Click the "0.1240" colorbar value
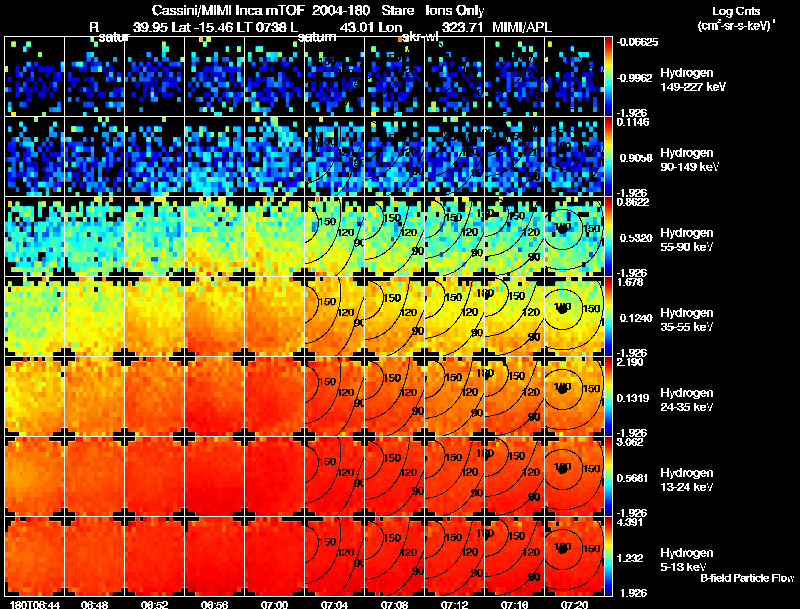 point(636,318)
